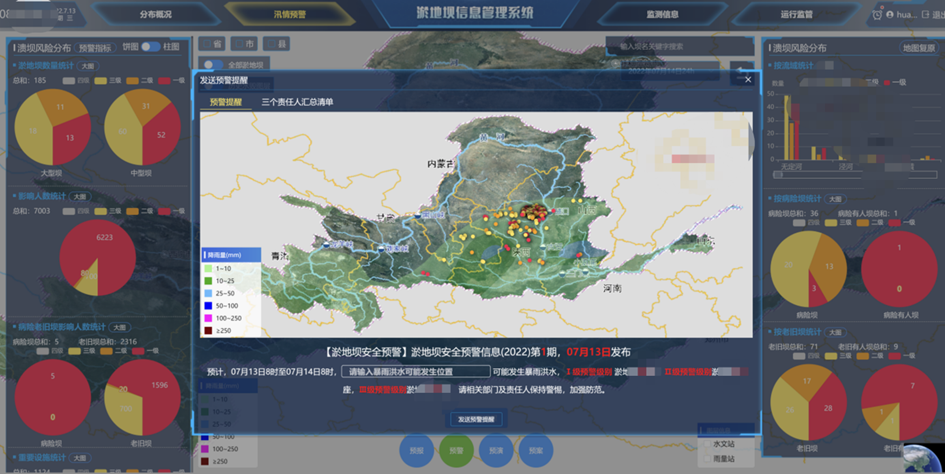Click the green 预警 round button

(456, 450)
